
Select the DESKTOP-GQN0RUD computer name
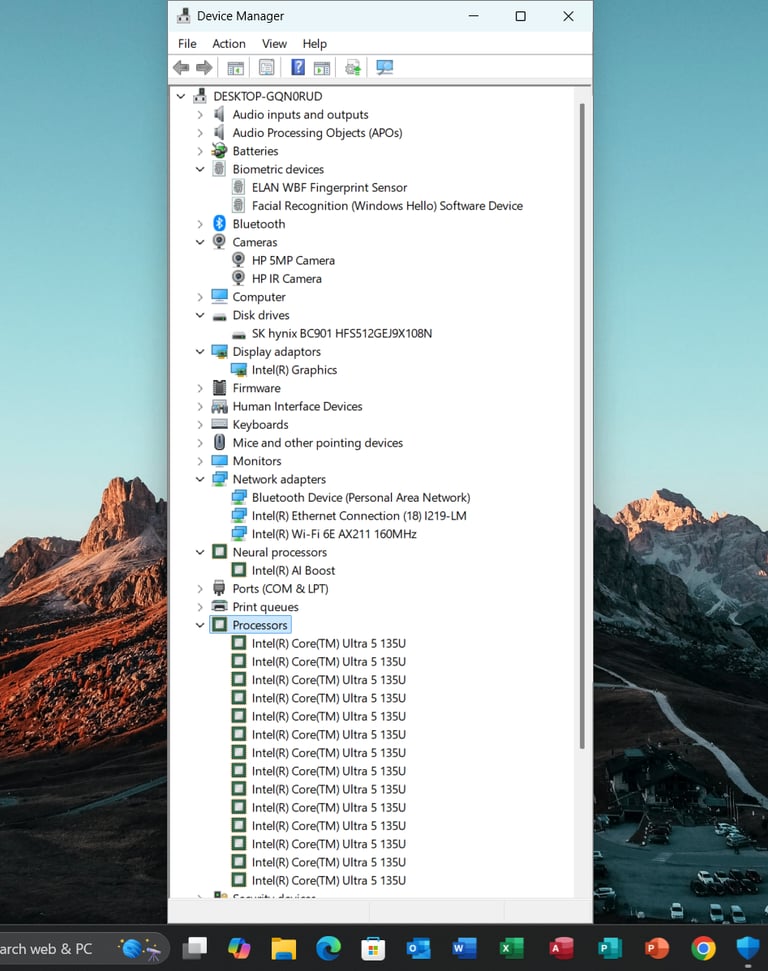268,97
